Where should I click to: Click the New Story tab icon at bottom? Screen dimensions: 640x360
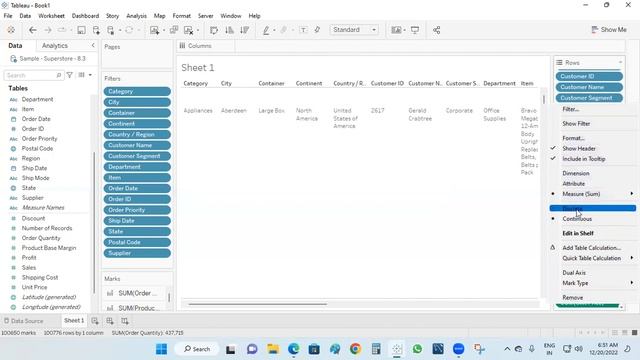click(125, 321)
